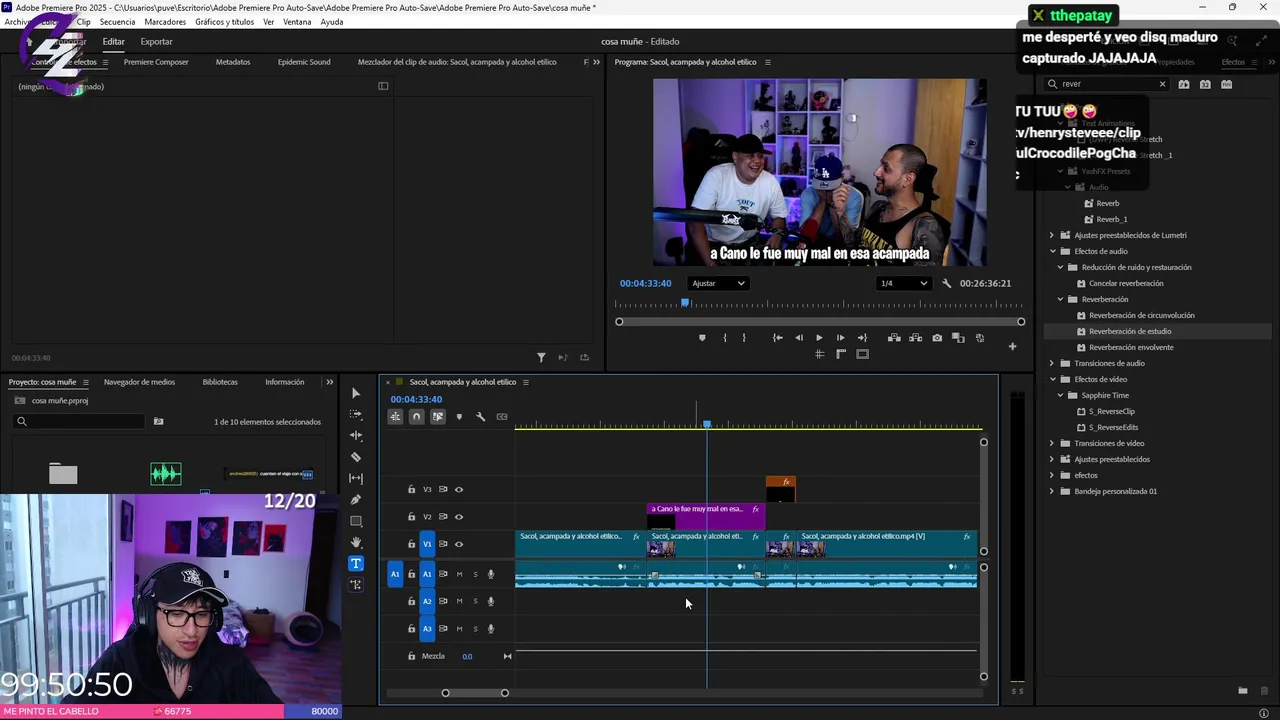Viewport: 1280px width, 720px height.
Task: Clear the effects search field
Action: tap(1162, 84)
